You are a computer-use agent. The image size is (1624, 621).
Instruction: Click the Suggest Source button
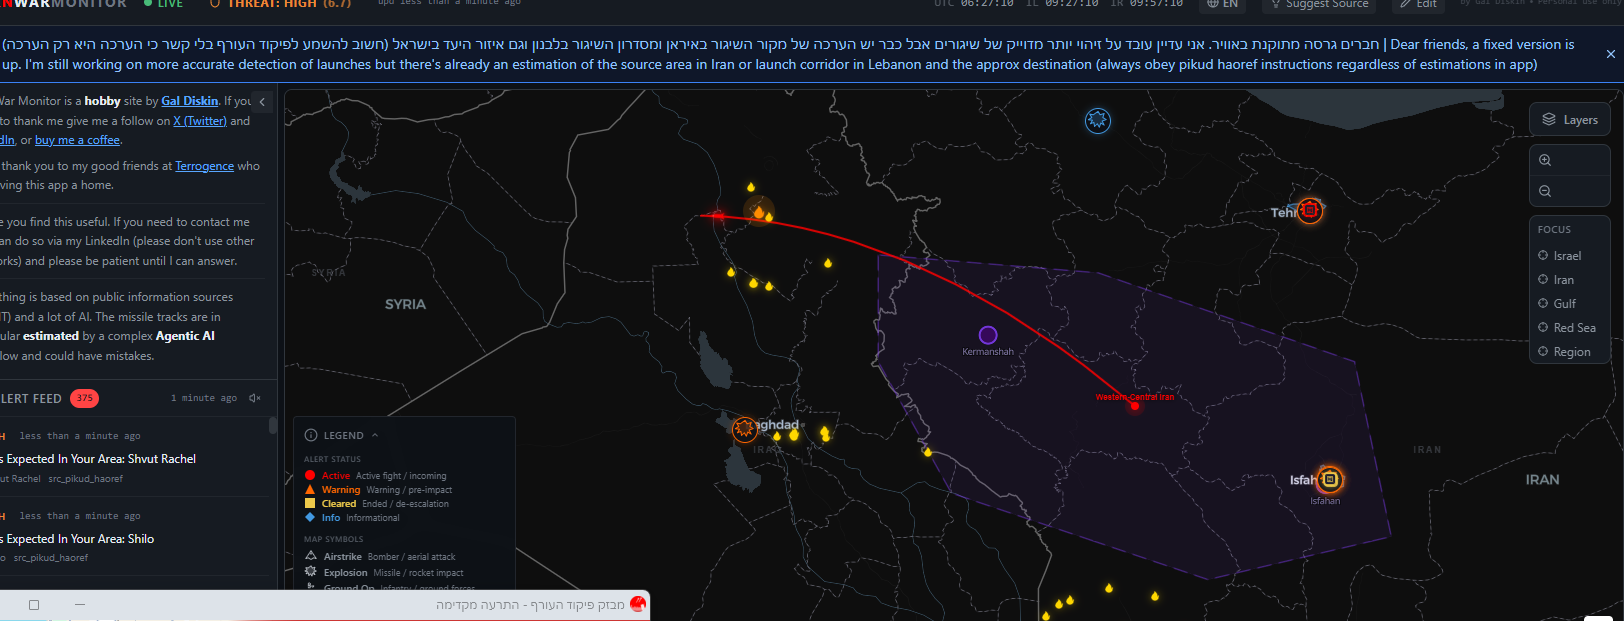1319,4
